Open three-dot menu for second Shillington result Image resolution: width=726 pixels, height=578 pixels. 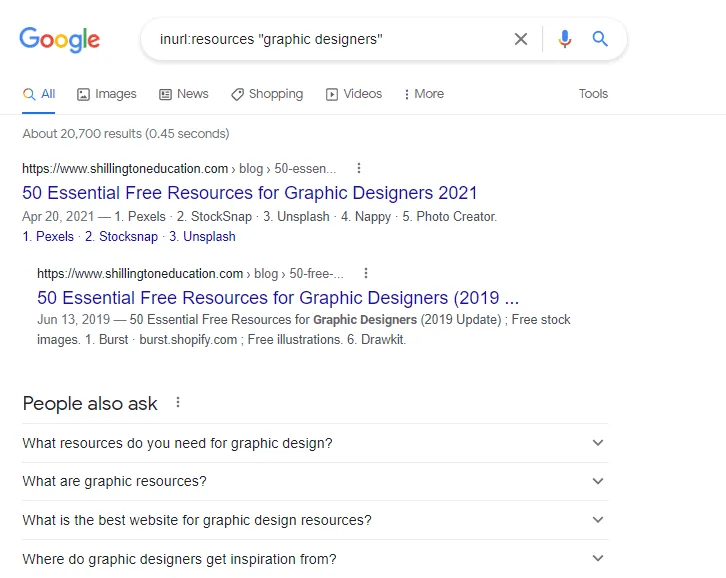point(366,273)
